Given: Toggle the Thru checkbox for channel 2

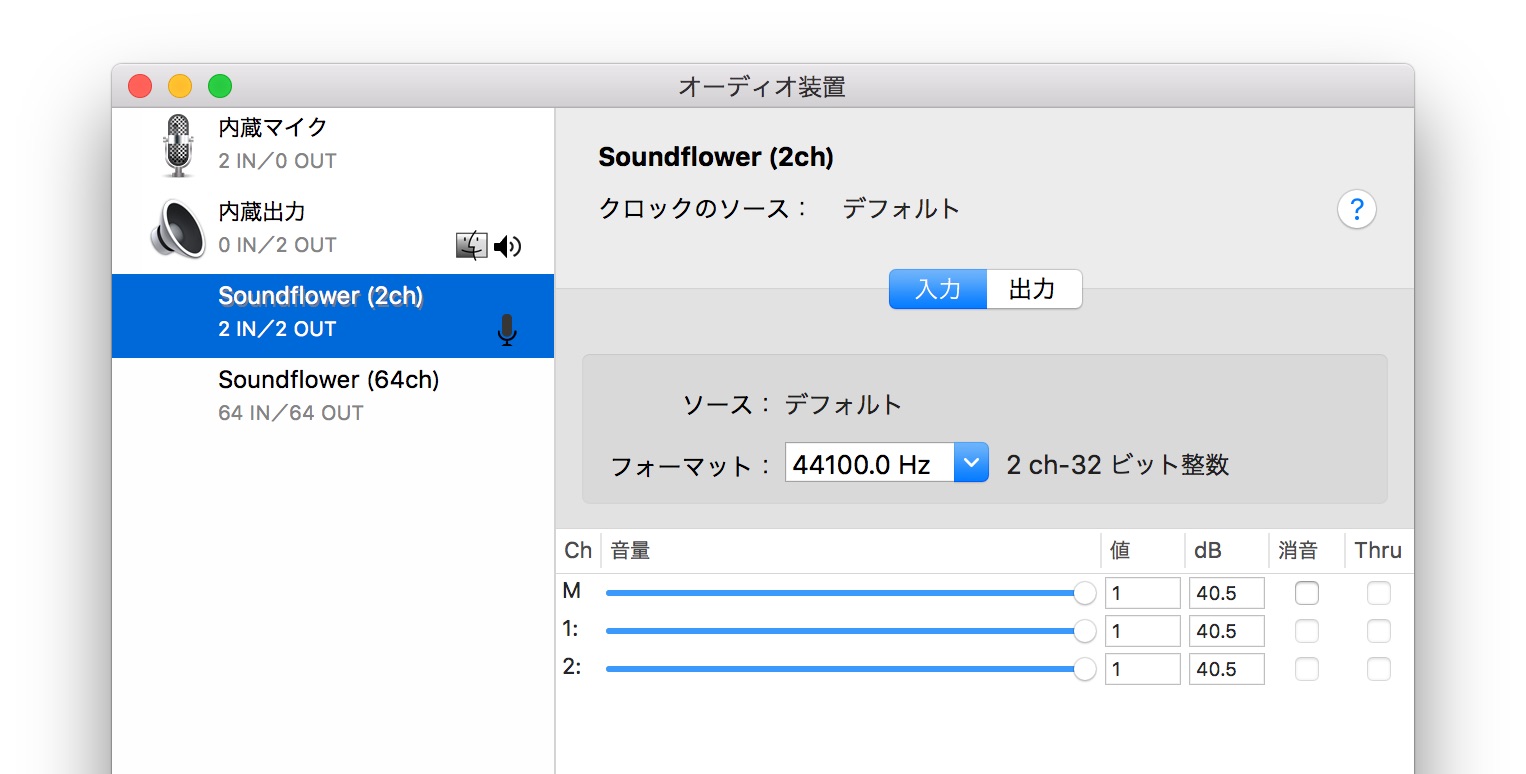Looking at the screenshot, I should point(1379,669).
